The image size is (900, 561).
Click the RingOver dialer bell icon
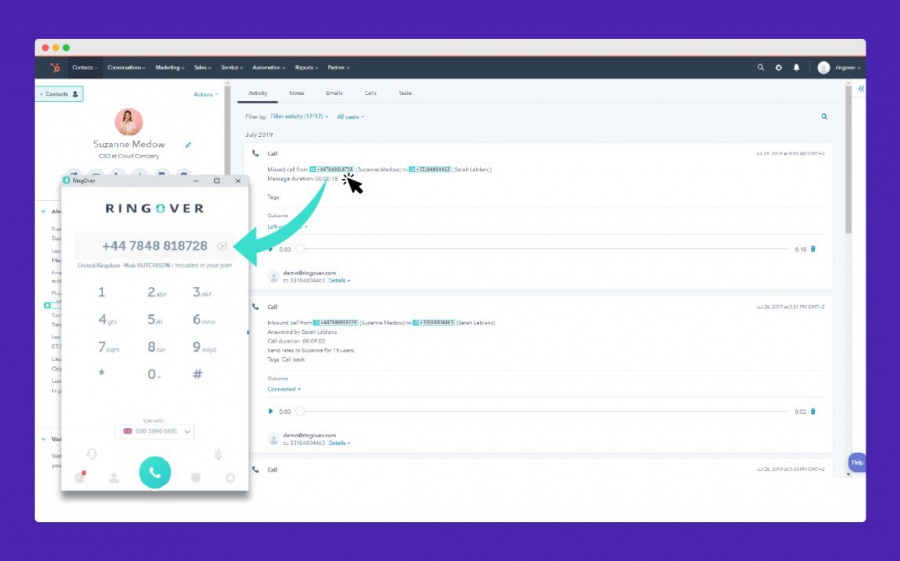click(218, 454)
